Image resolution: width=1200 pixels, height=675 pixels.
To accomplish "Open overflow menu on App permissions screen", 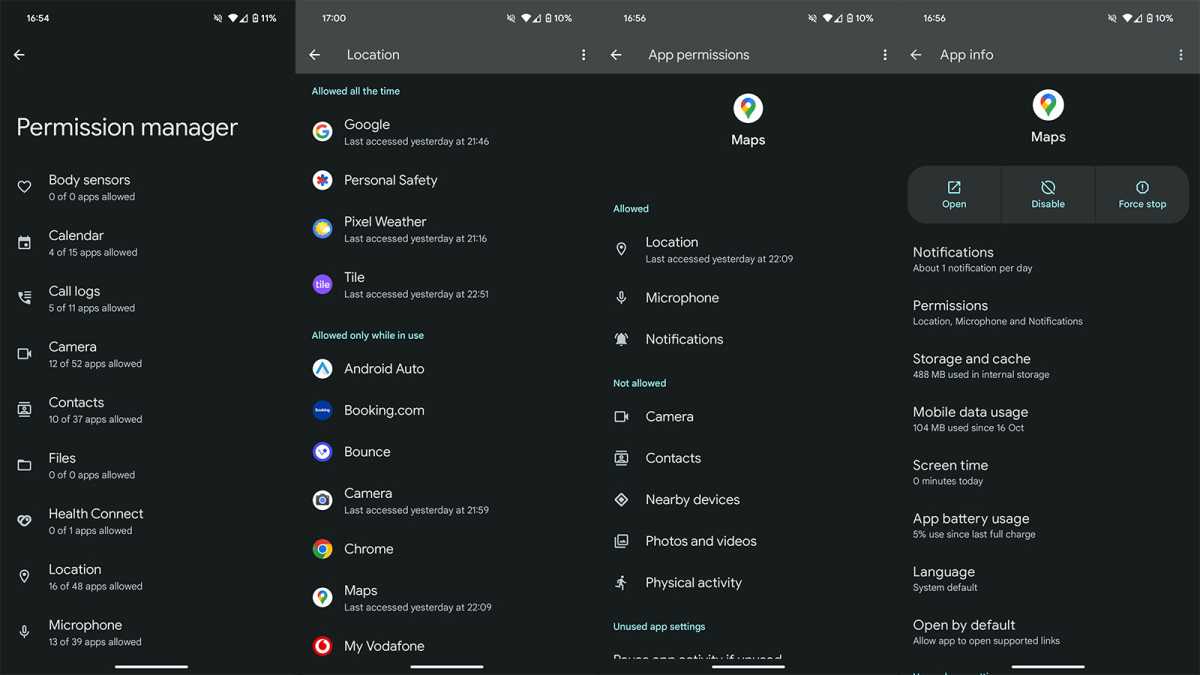I will (885, 55).
